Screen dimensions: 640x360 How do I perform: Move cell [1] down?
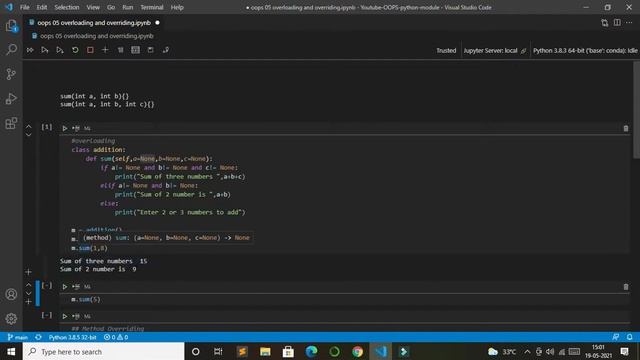pos(28,135)
